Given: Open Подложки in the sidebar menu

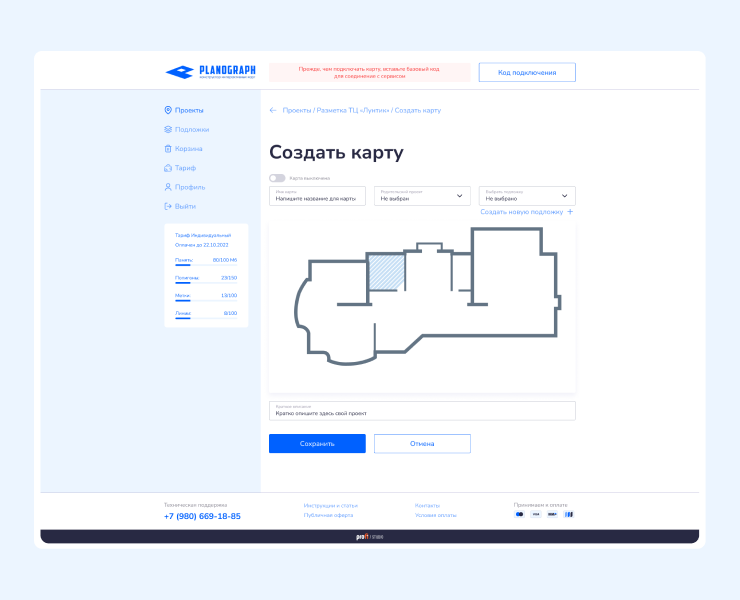Looking at the screenshot, I should click(192, 129).
